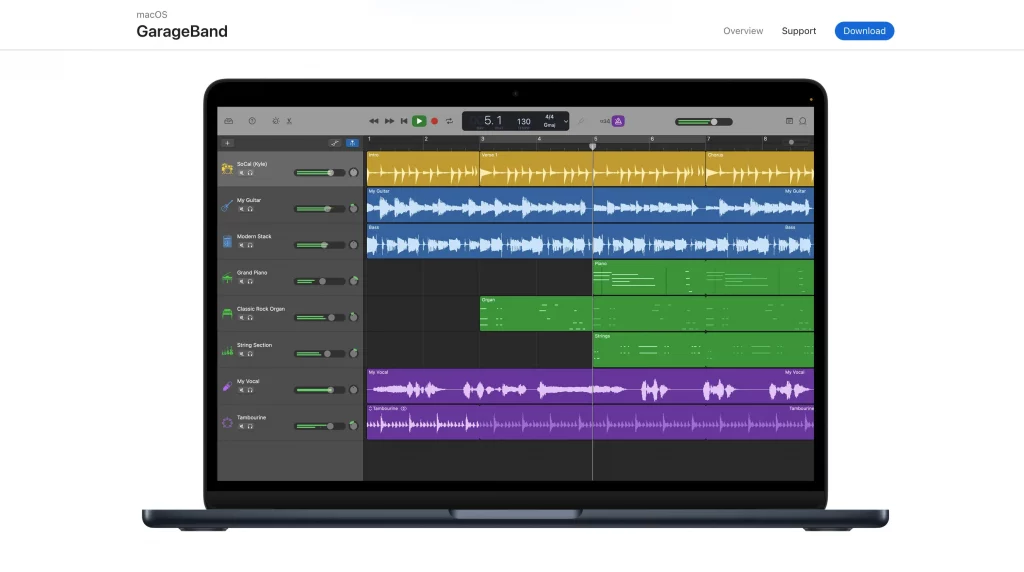This screenshot has height=572, width=1024.
Task: Click the SoCal (Kyle) drummer icon
Action: coord(227,169)
